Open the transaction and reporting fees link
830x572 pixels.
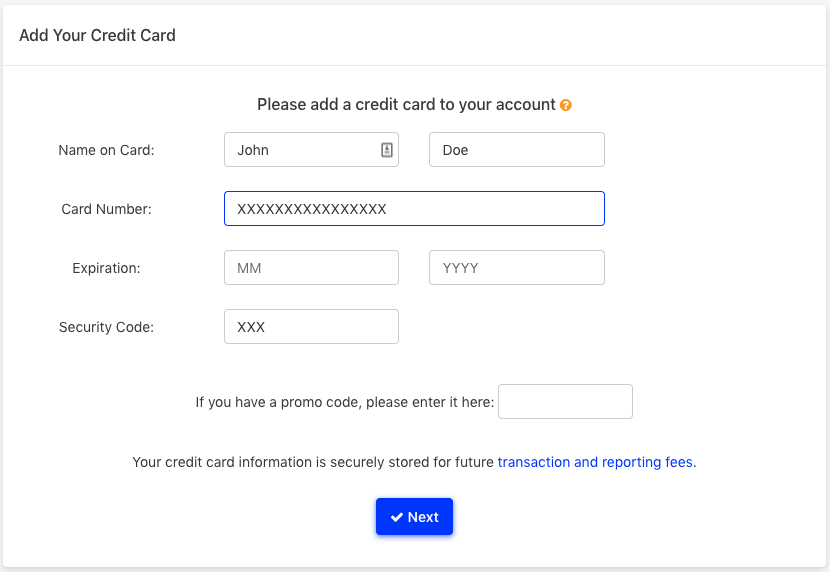pos(596,462)
